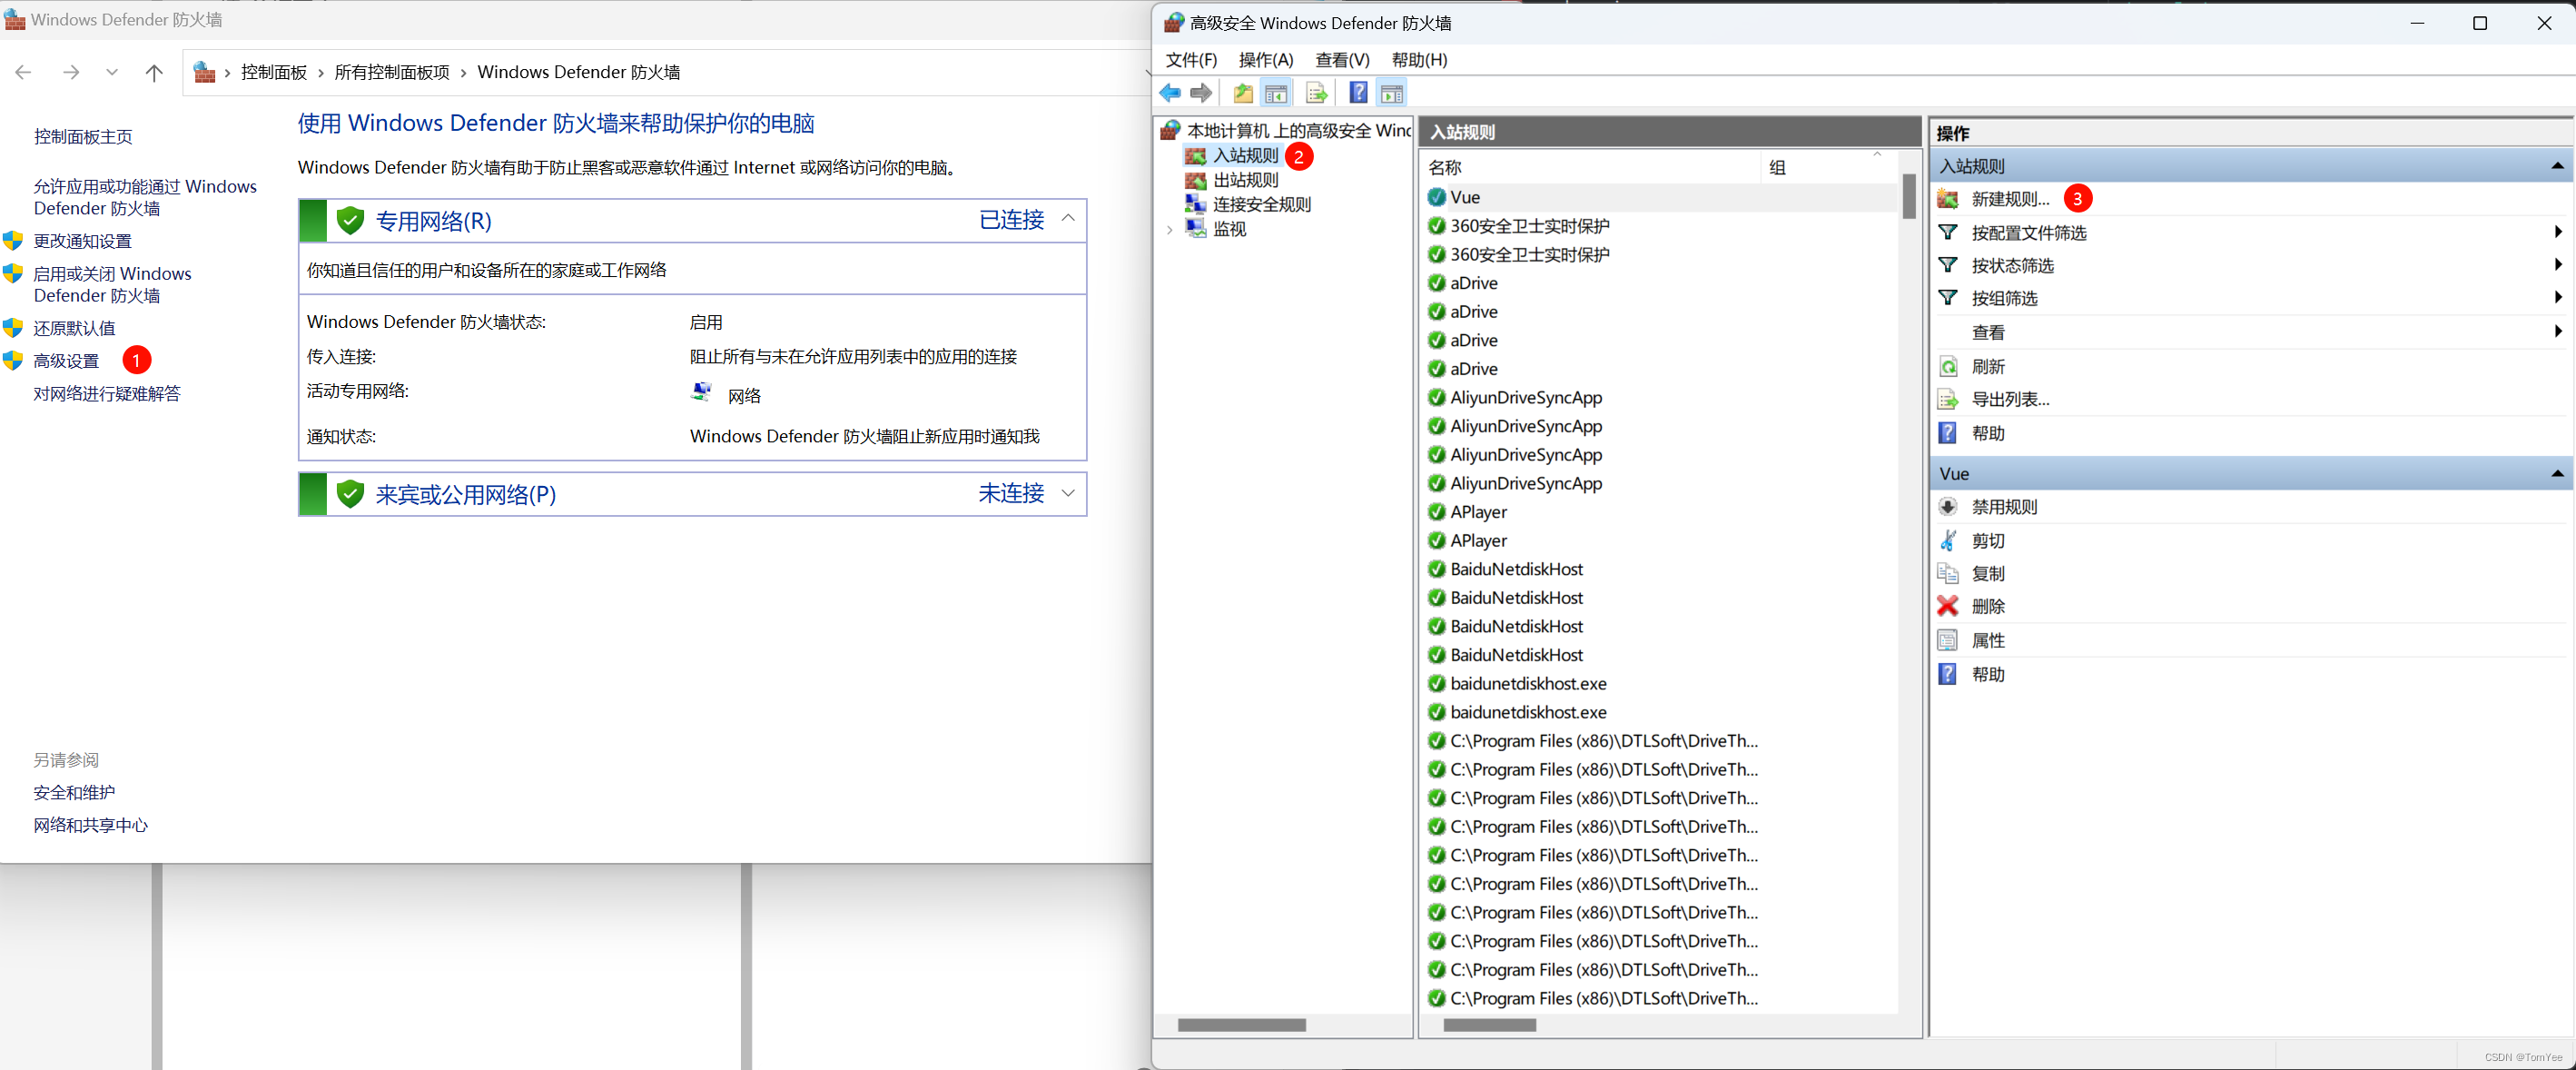This screenshot has width=2576, height=1070.
Task: Click the forward arrow in the MMC toolbar
Action: (1201, 93)
